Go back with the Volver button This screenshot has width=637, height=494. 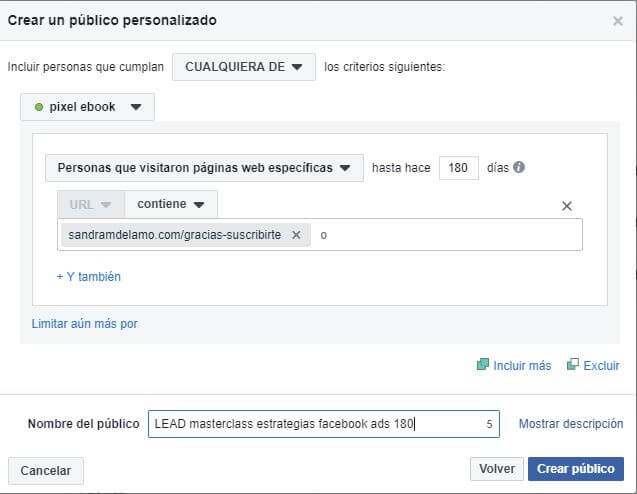(496, 469)
